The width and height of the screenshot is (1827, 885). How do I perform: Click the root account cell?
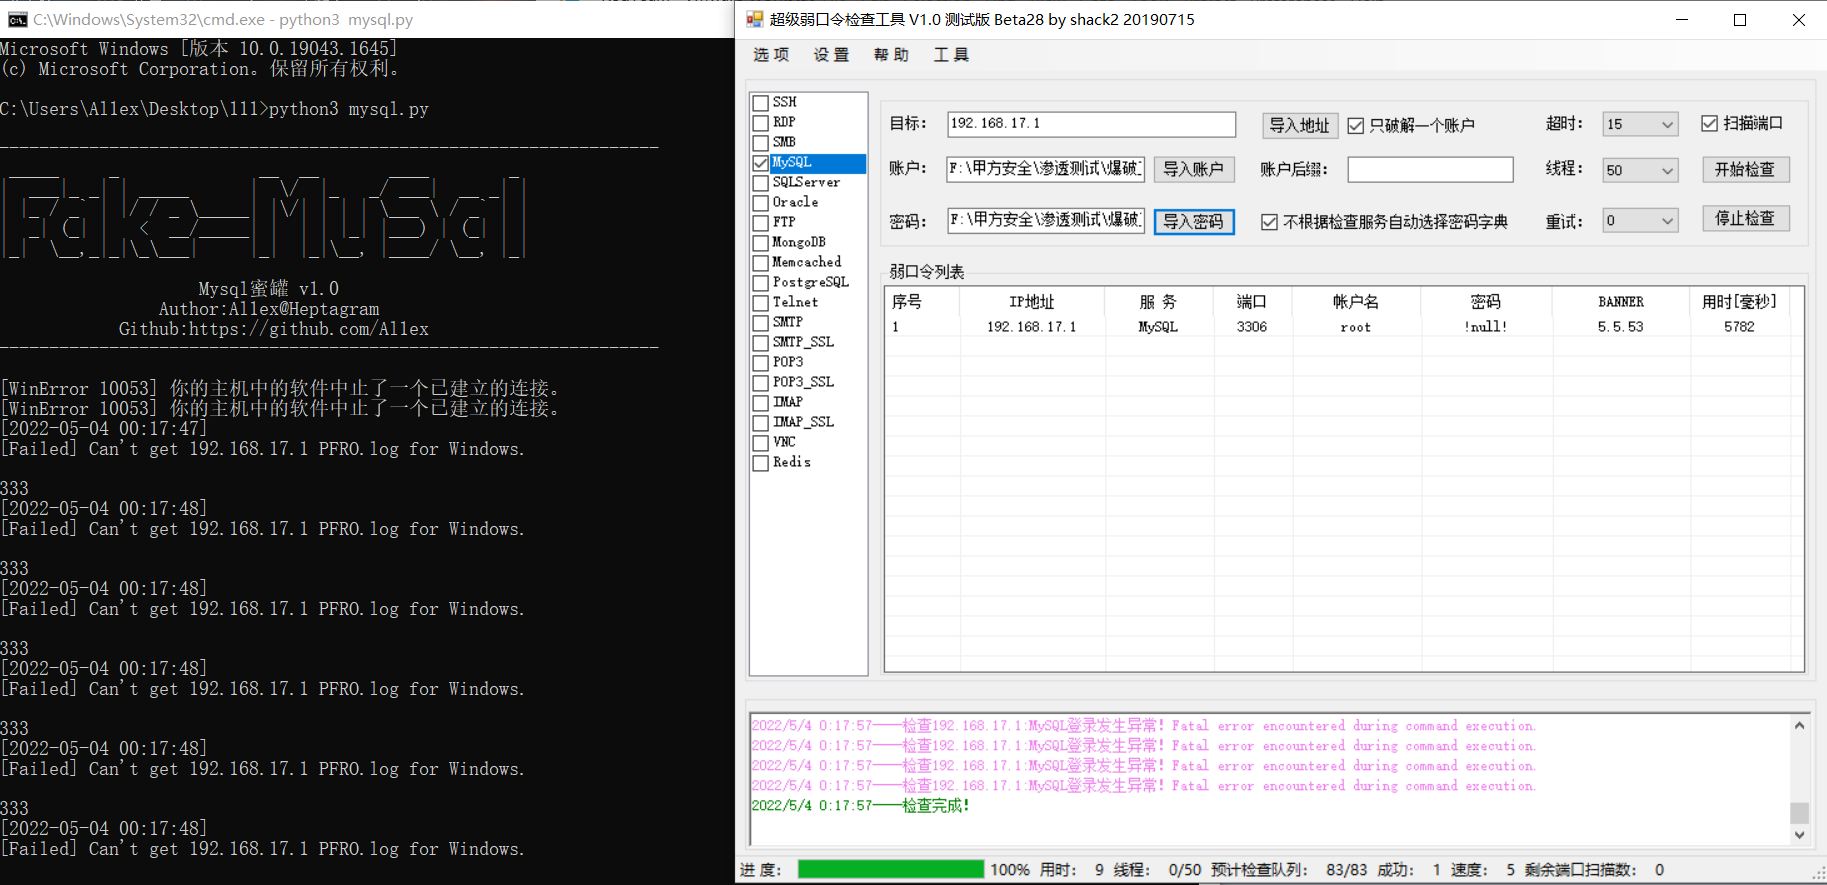point(1356,327)
